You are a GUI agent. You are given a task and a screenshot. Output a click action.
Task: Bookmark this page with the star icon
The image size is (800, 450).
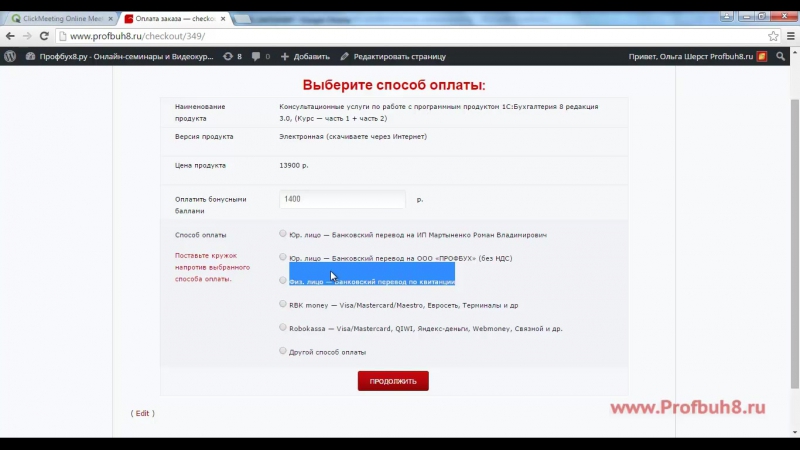[x=773, y=36]
